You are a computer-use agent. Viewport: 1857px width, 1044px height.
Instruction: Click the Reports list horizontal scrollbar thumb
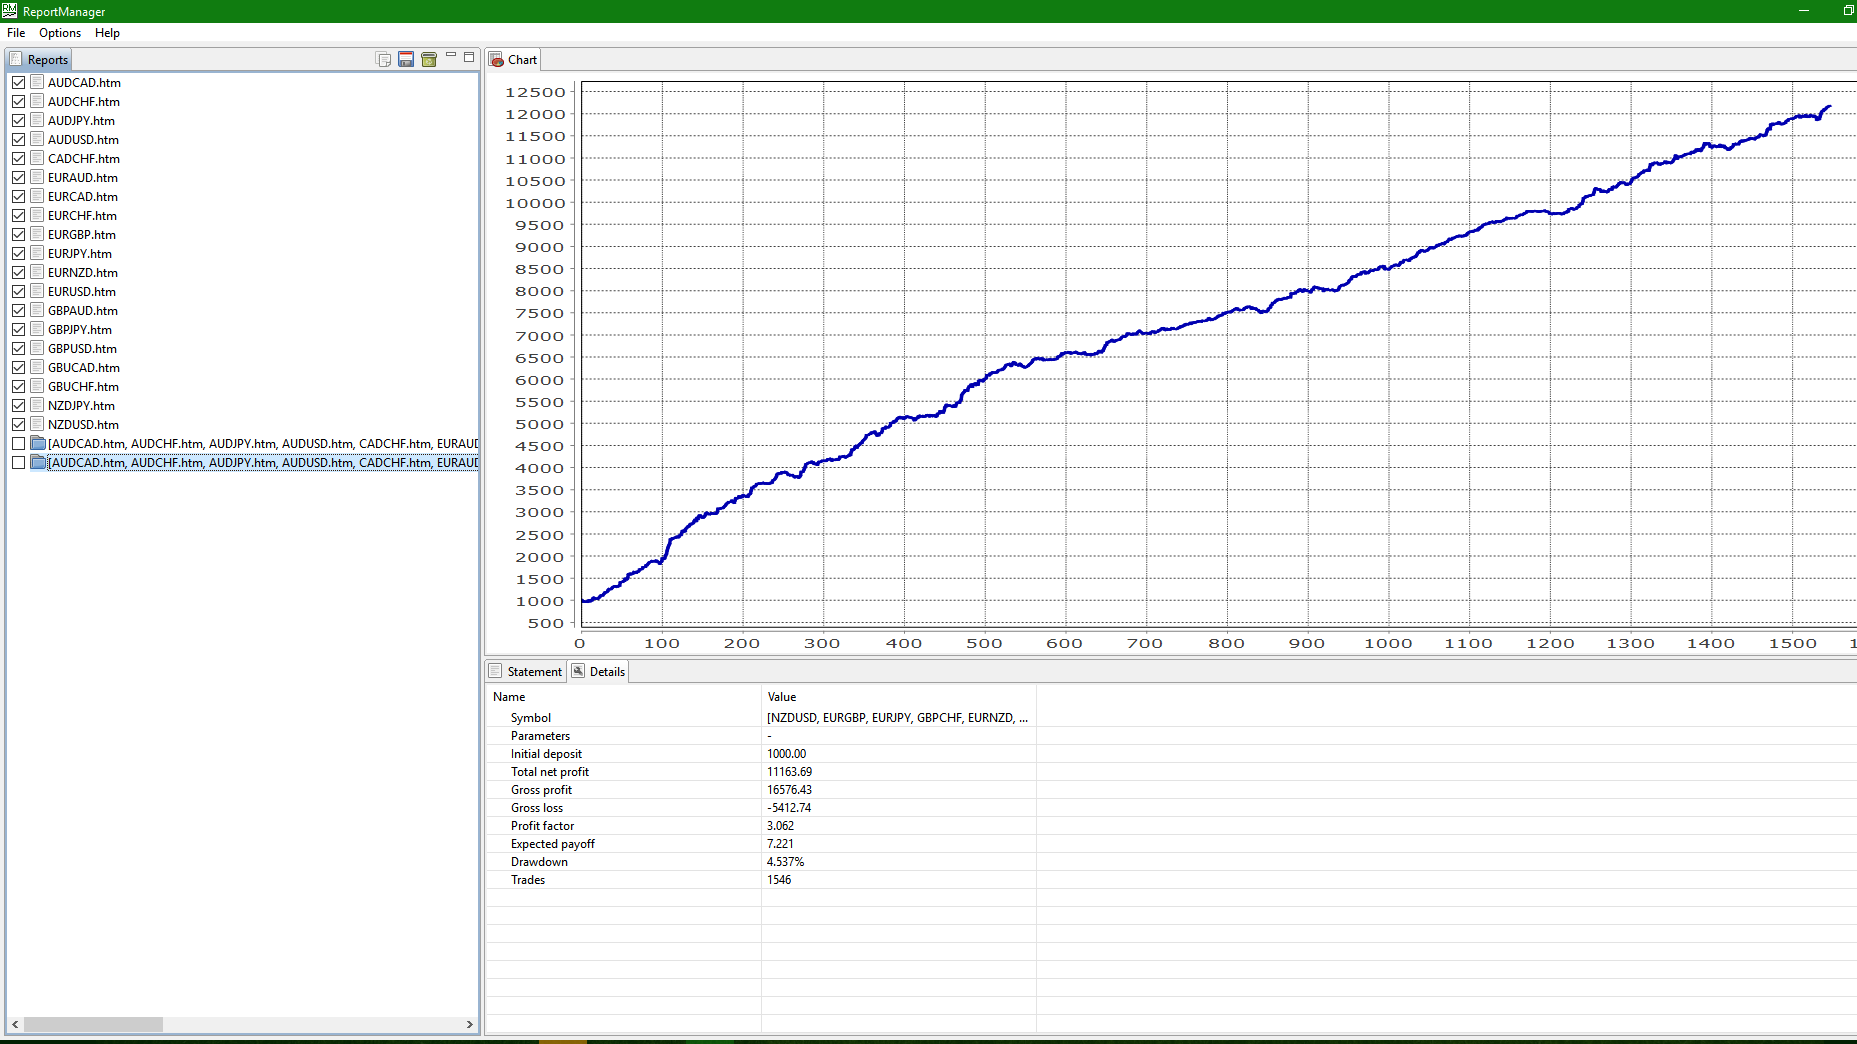point(93,1024)
